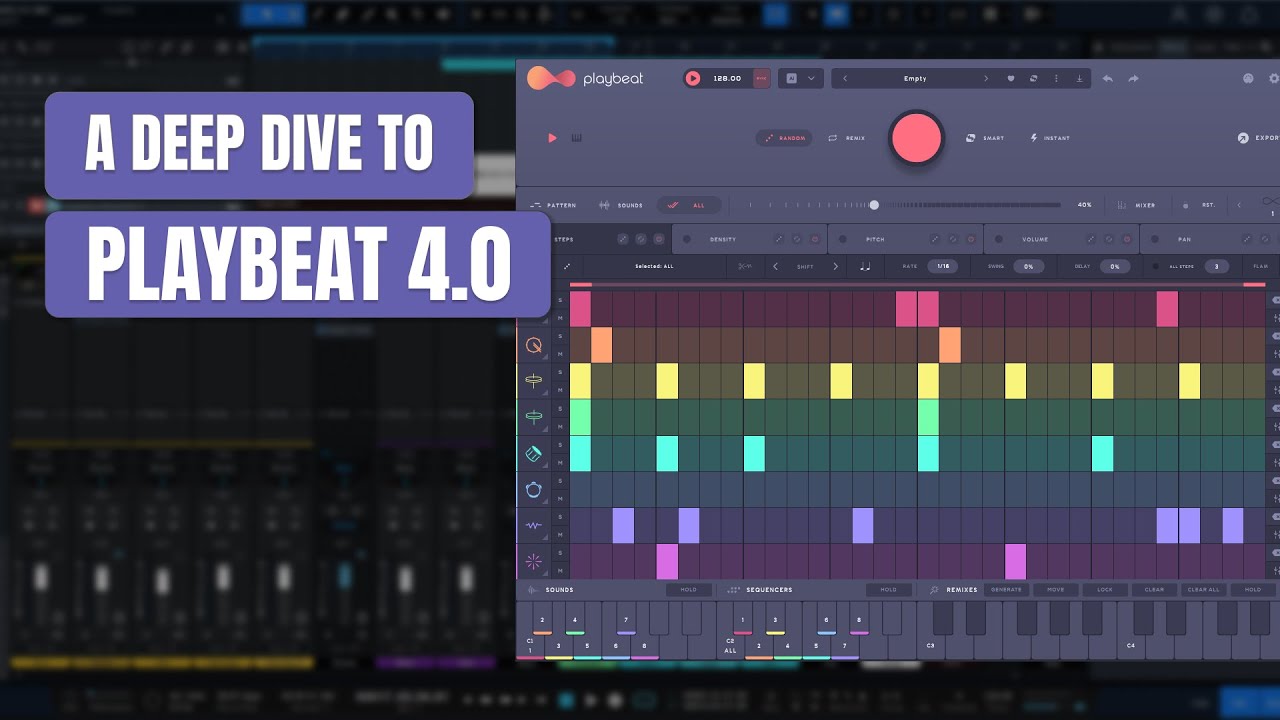Open the user account icon
The image size is (1280, 720).
1248,78
